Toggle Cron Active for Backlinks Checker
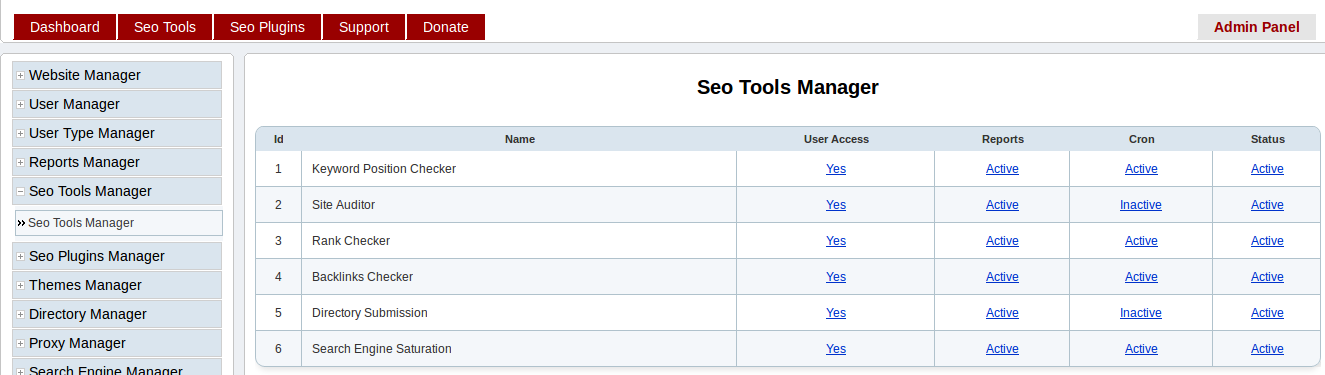This screenshot has height=375, width=1325. pyautogui.click(x=1141, y=277)
